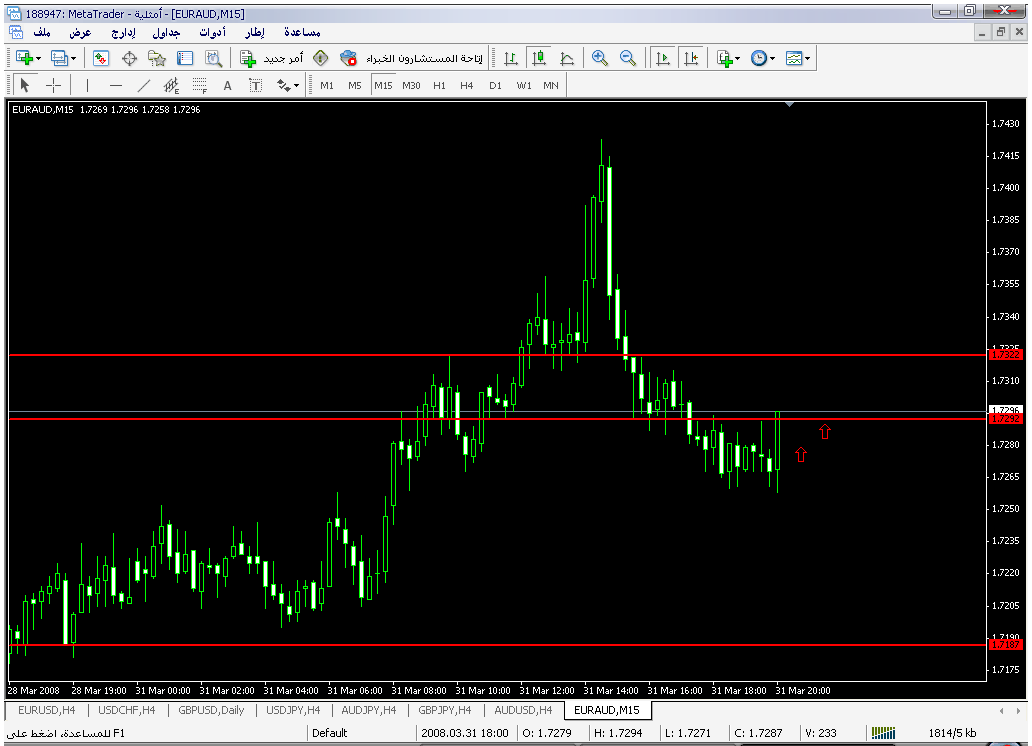
Task: Open the Market Watch window
Action: coord(101,59)
